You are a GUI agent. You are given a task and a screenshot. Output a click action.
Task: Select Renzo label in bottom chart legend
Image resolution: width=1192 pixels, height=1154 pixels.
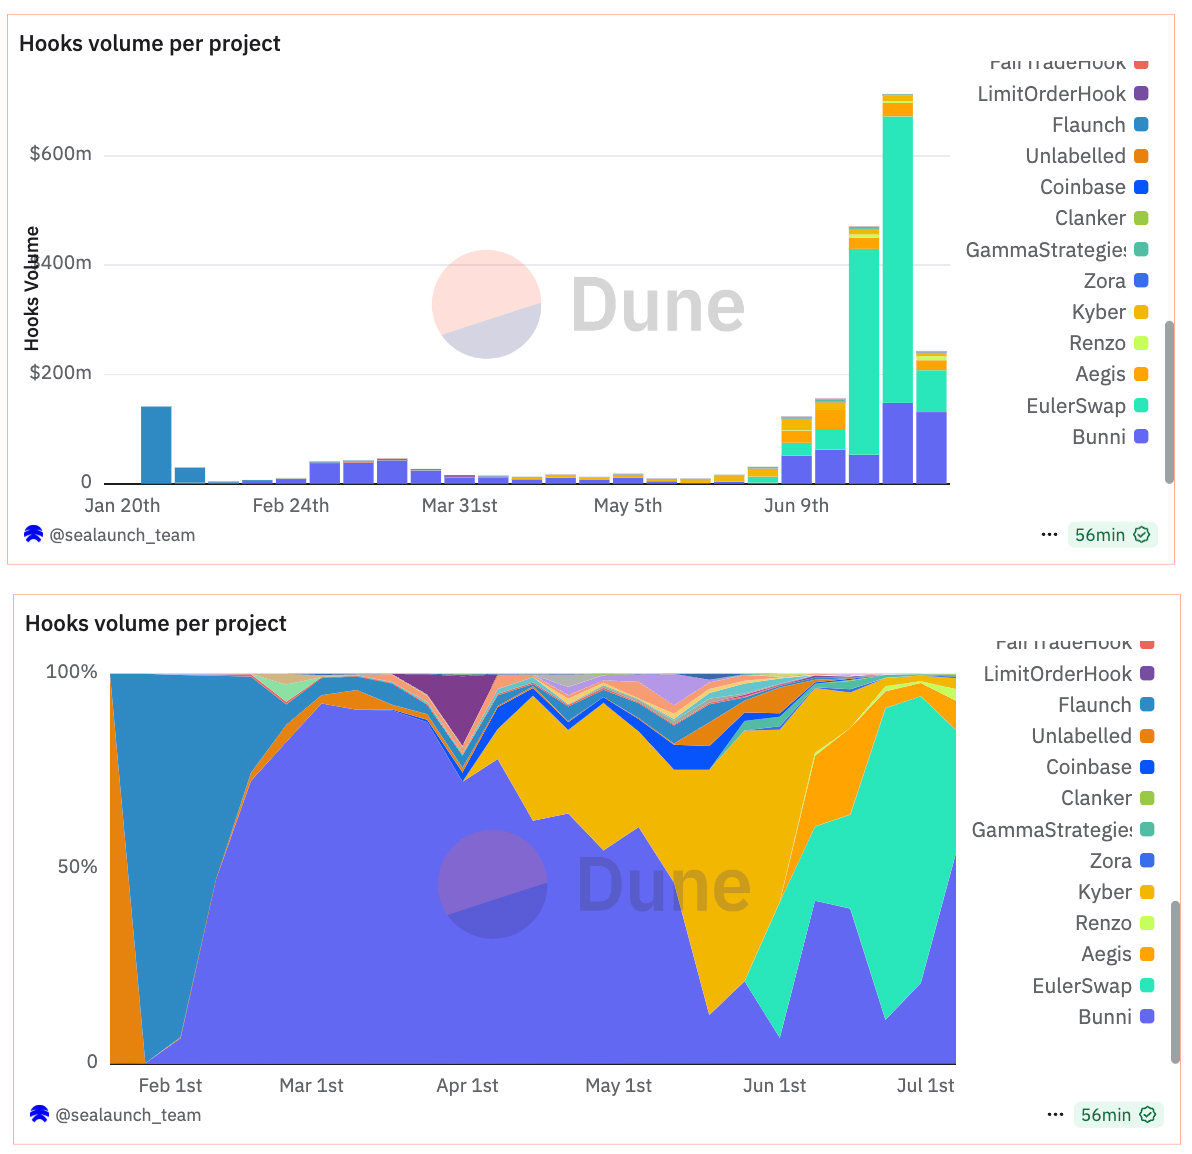(x=1103, y=923)
